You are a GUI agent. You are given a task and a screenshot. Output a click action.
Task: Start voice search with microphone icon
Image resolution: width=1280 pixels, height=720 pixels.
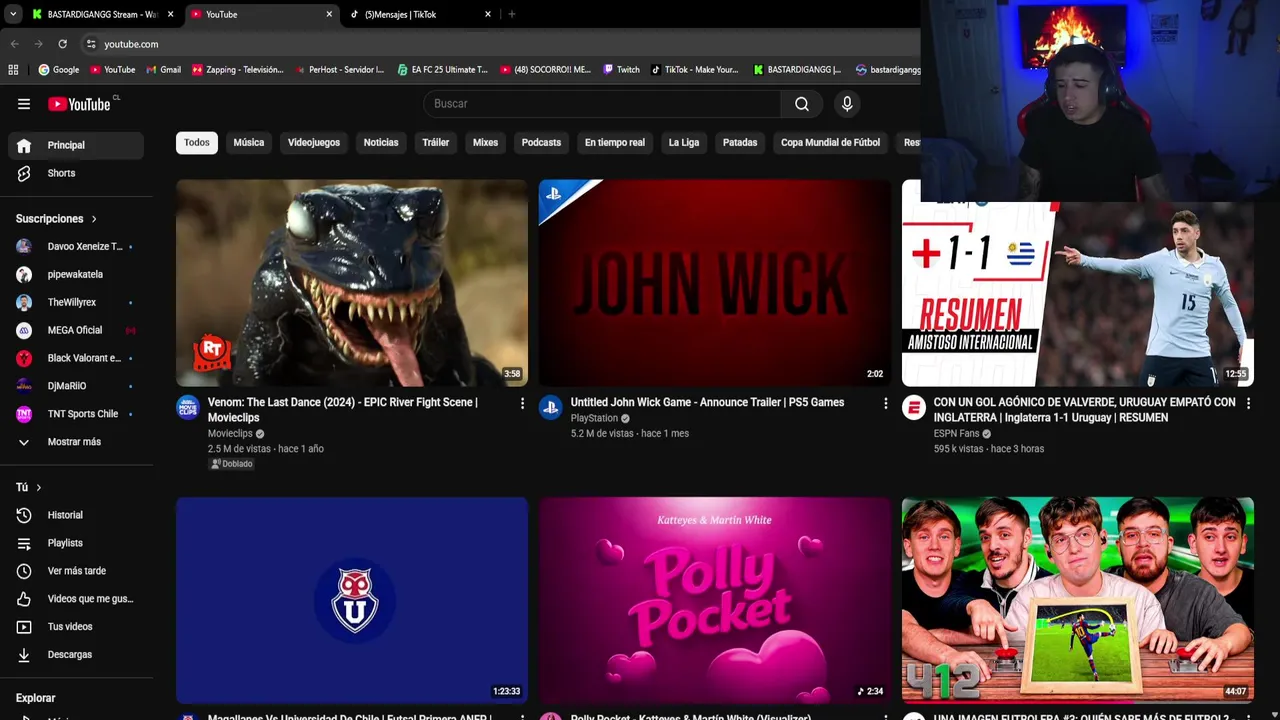pos(847,104)
